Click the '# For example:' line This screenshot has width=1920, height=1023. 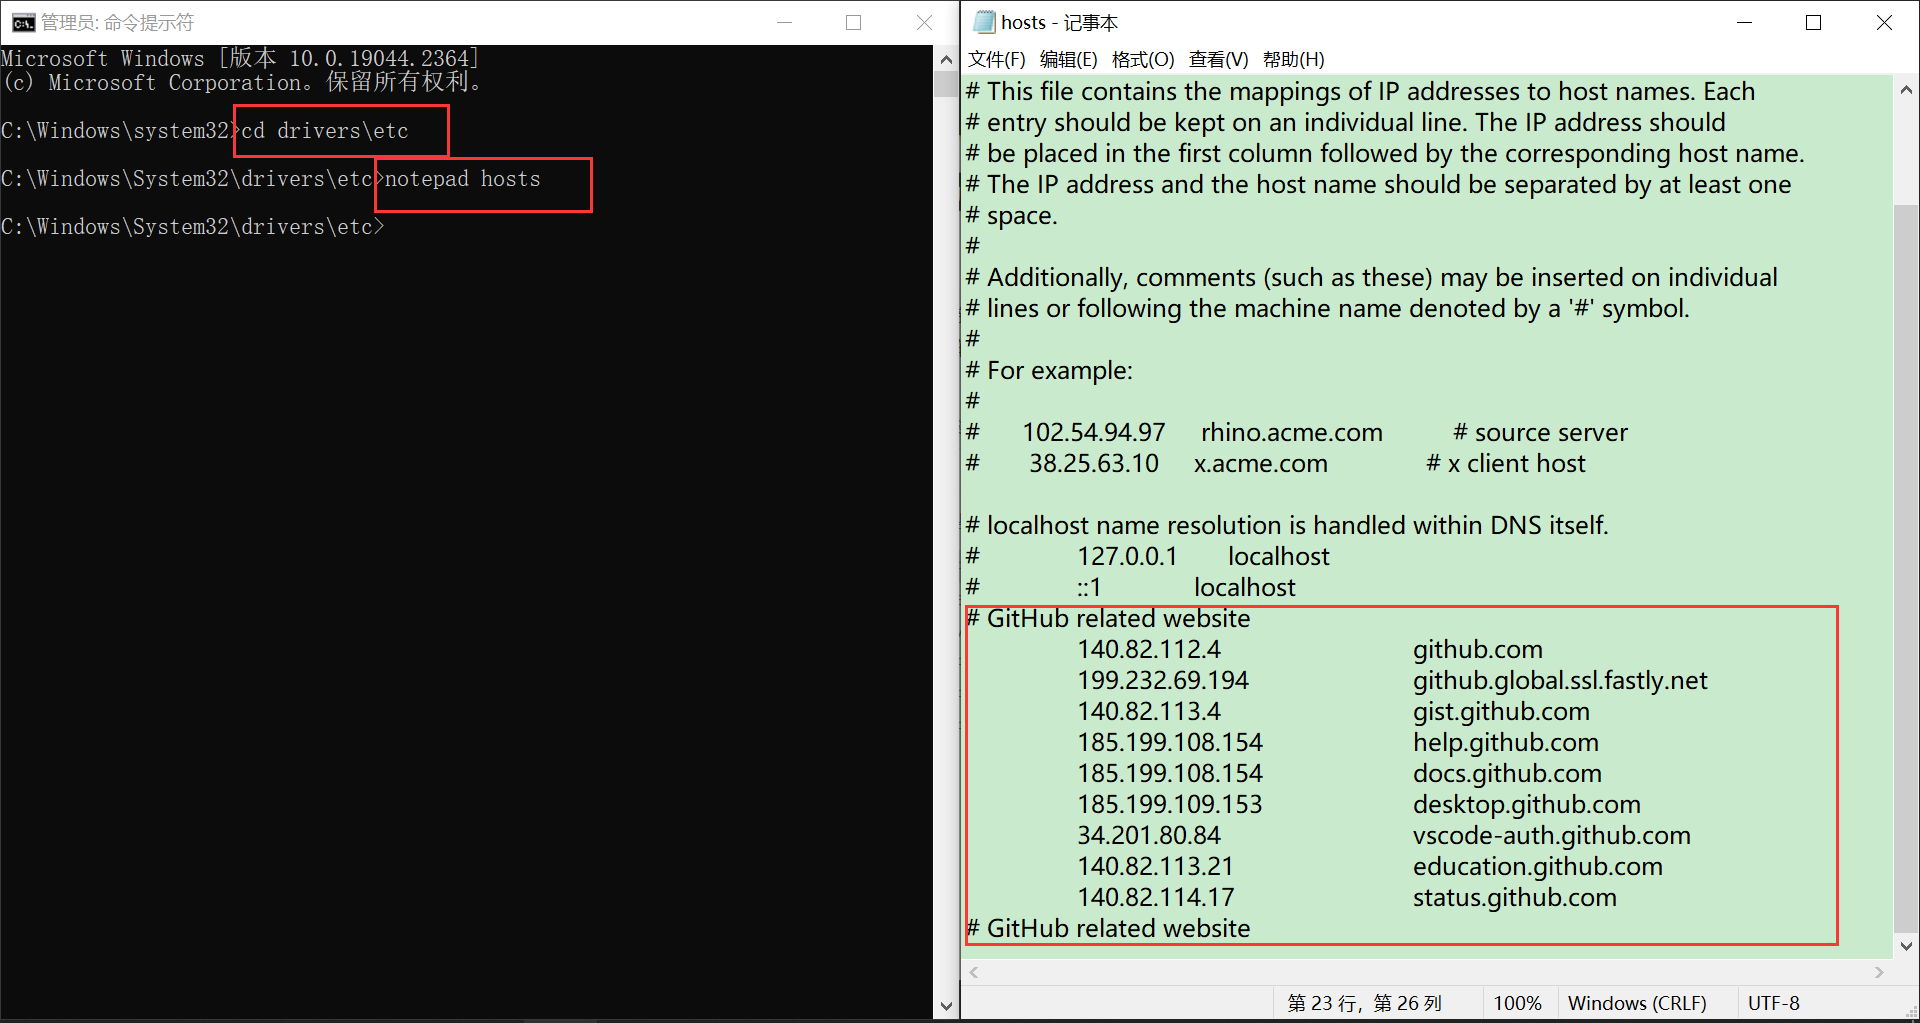[x=1050, y=371]
